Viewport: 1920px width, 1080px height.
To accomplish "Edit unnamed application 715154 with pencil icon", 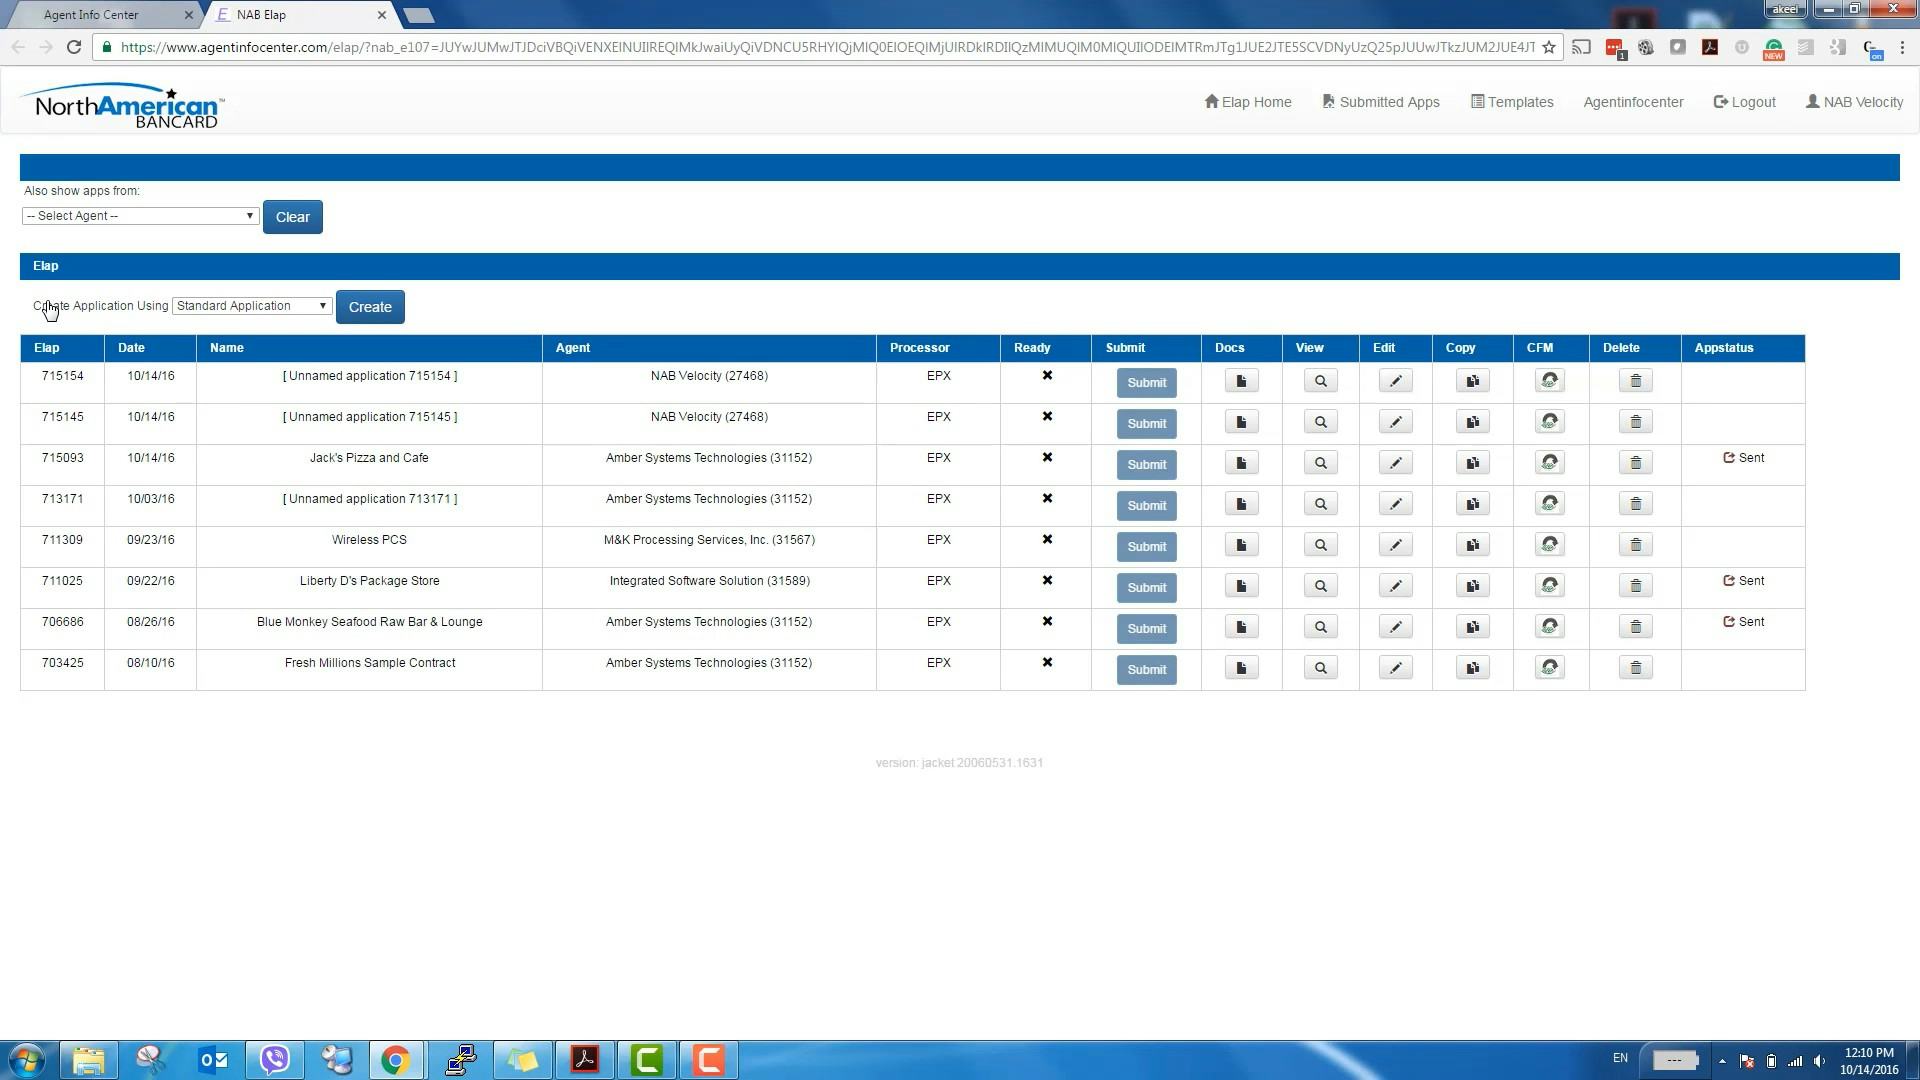I will pos(1395,380).
